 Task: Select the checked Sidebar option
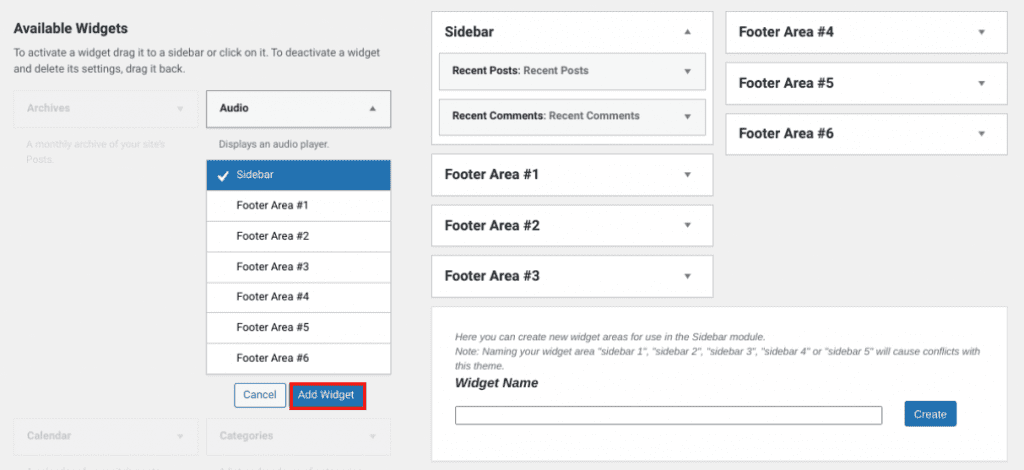tap(298, 175)
